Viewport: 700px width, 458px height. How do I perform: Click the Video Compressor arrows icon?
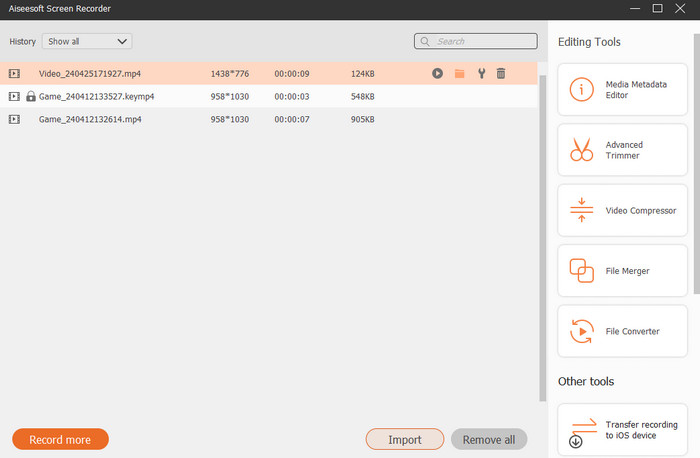581,210
